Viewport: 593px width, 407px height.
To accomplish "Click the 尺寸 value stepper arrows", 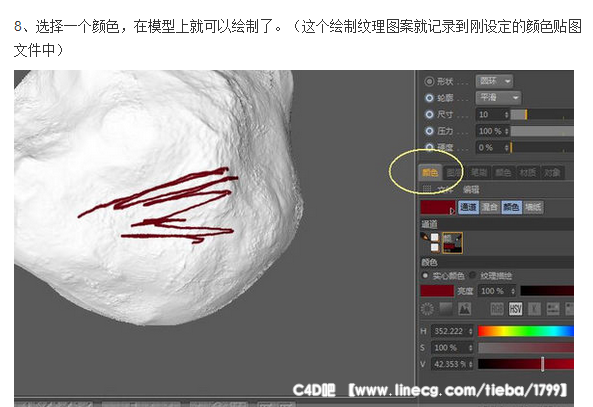I will 506,115.
